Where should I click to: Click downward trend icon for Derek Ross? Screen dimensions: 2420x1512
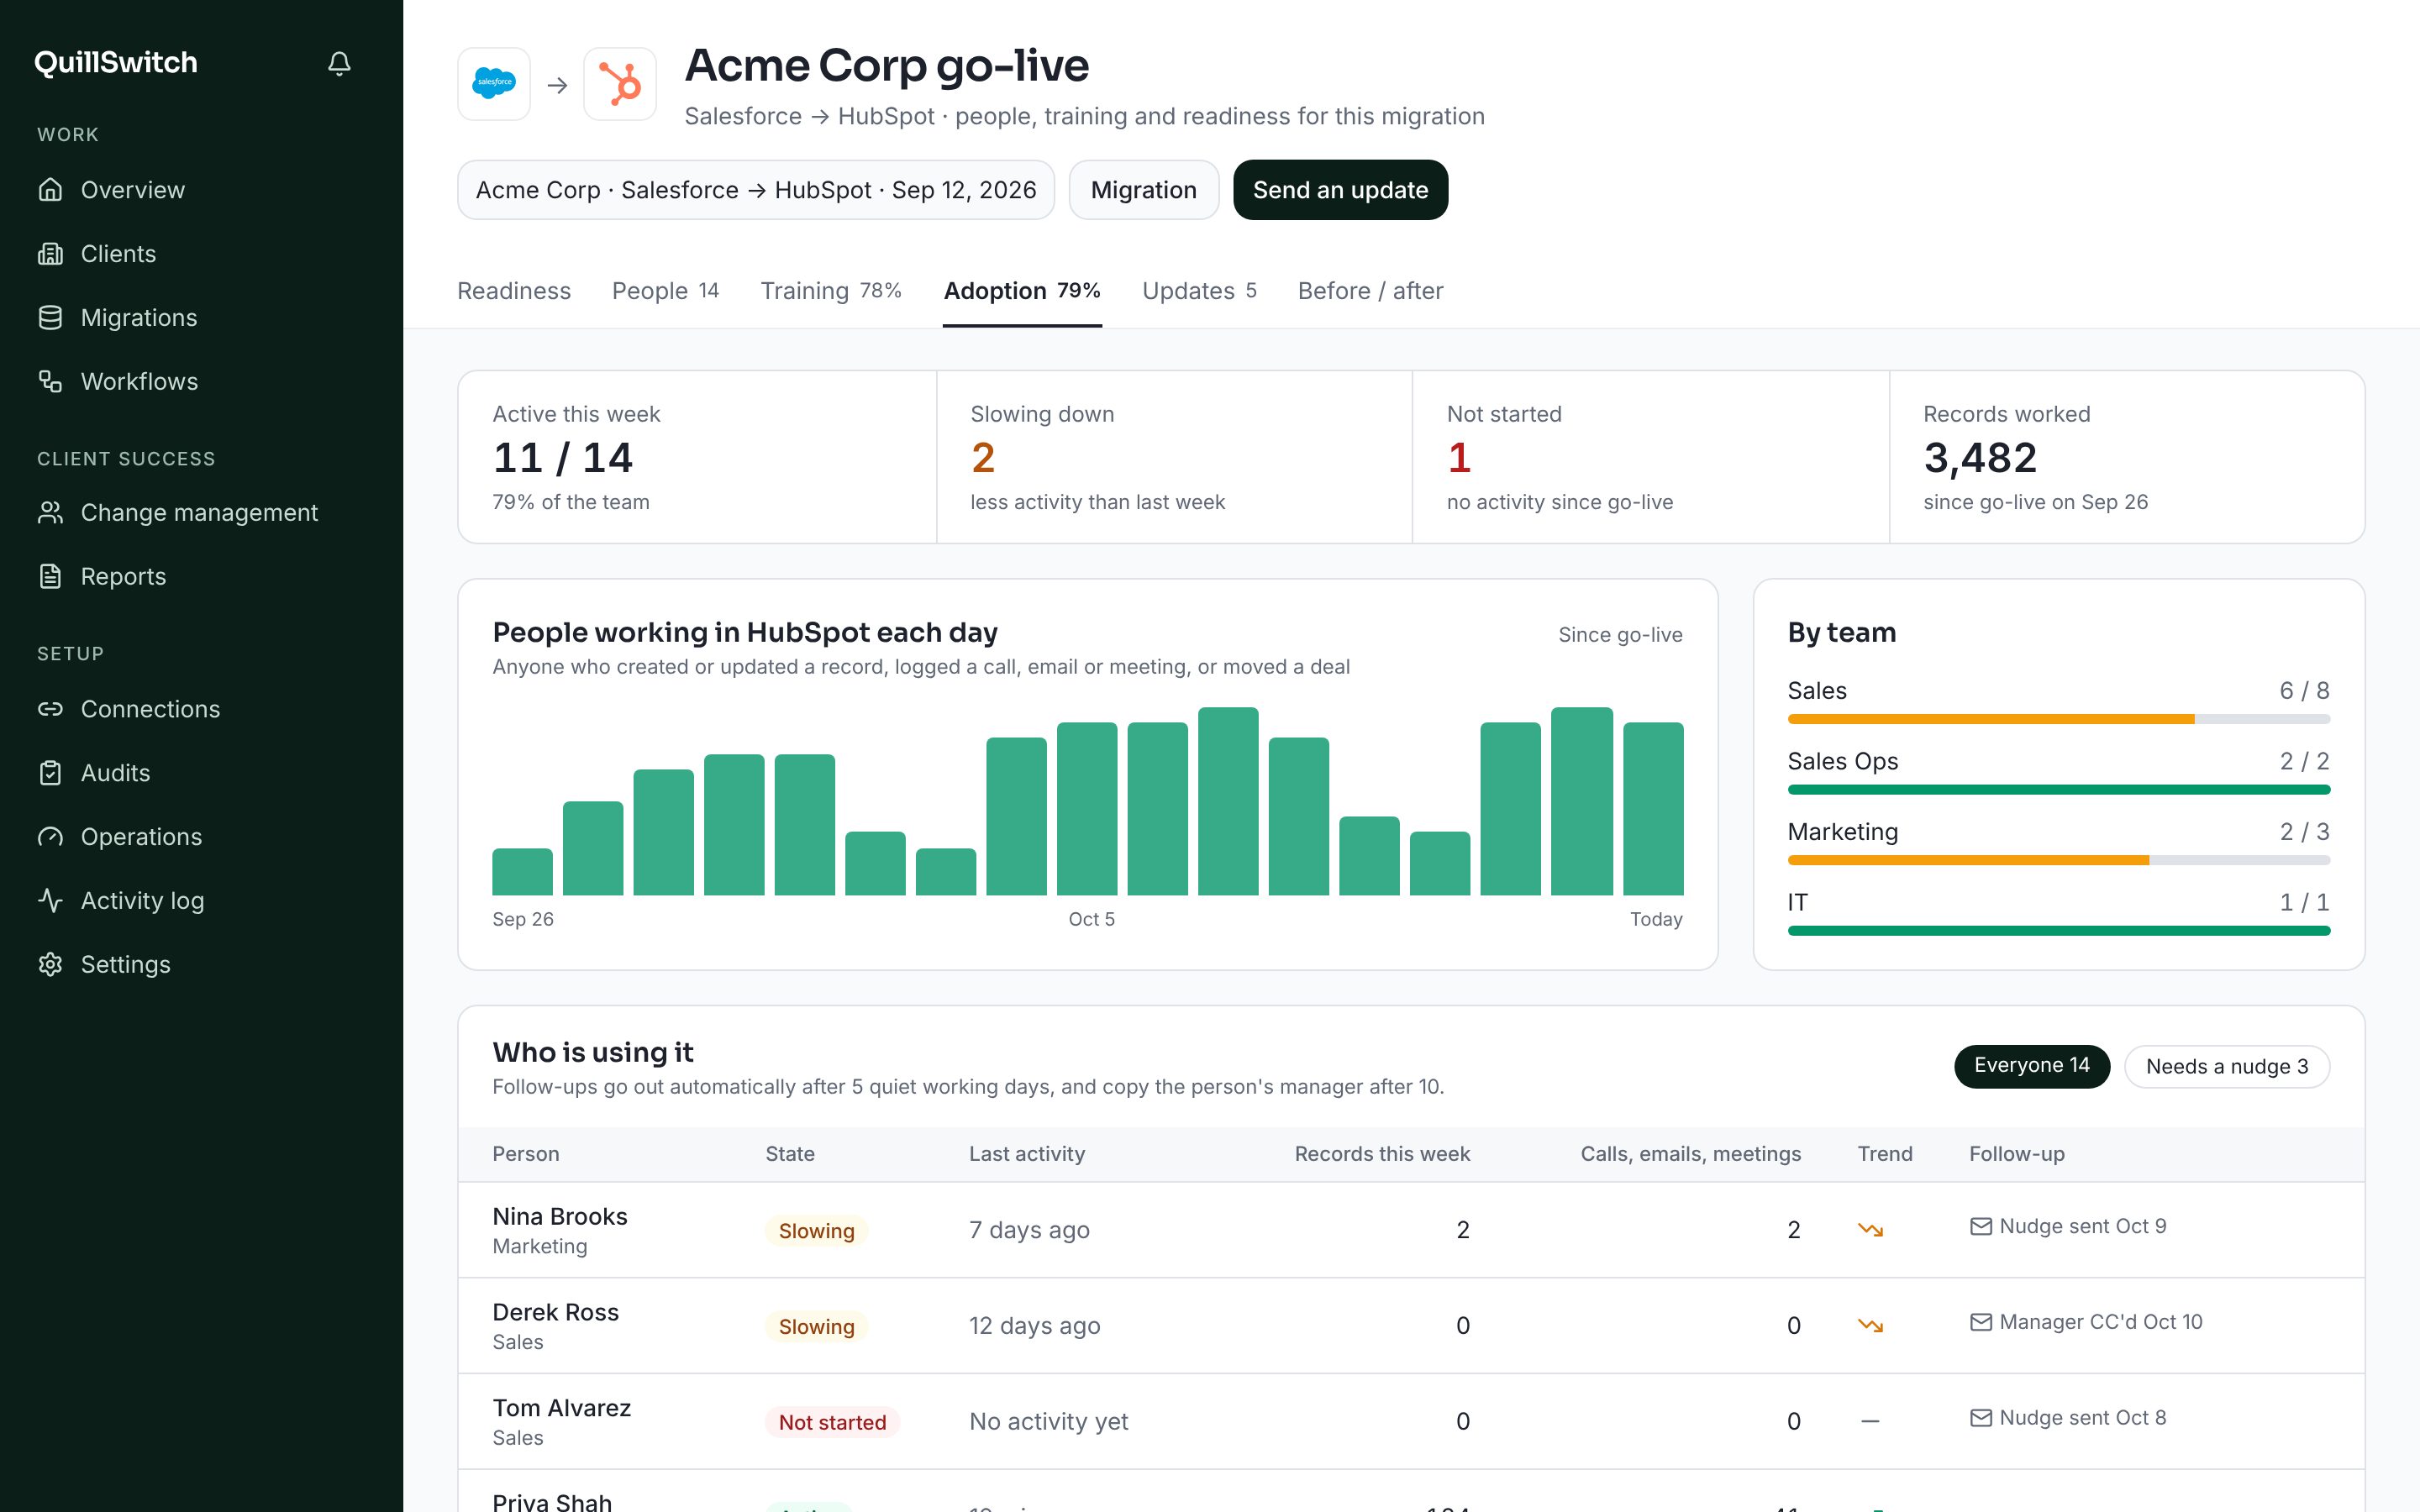pos(1870,1326)
